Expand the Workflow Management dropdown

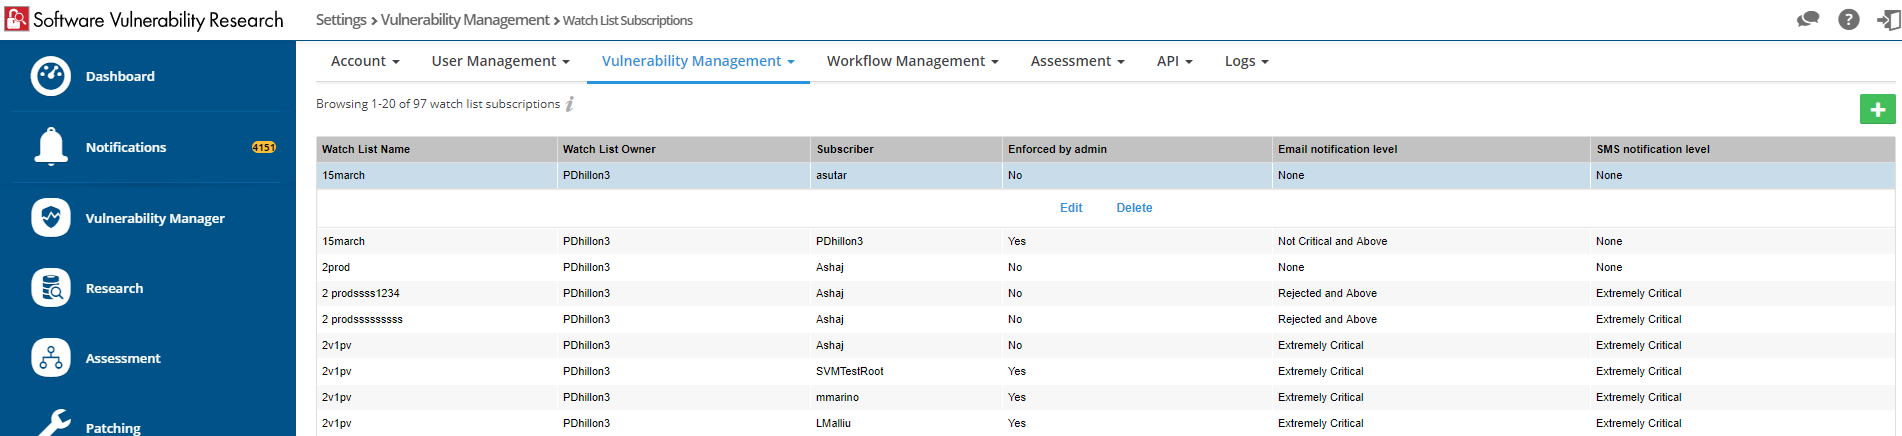[912, 61]
